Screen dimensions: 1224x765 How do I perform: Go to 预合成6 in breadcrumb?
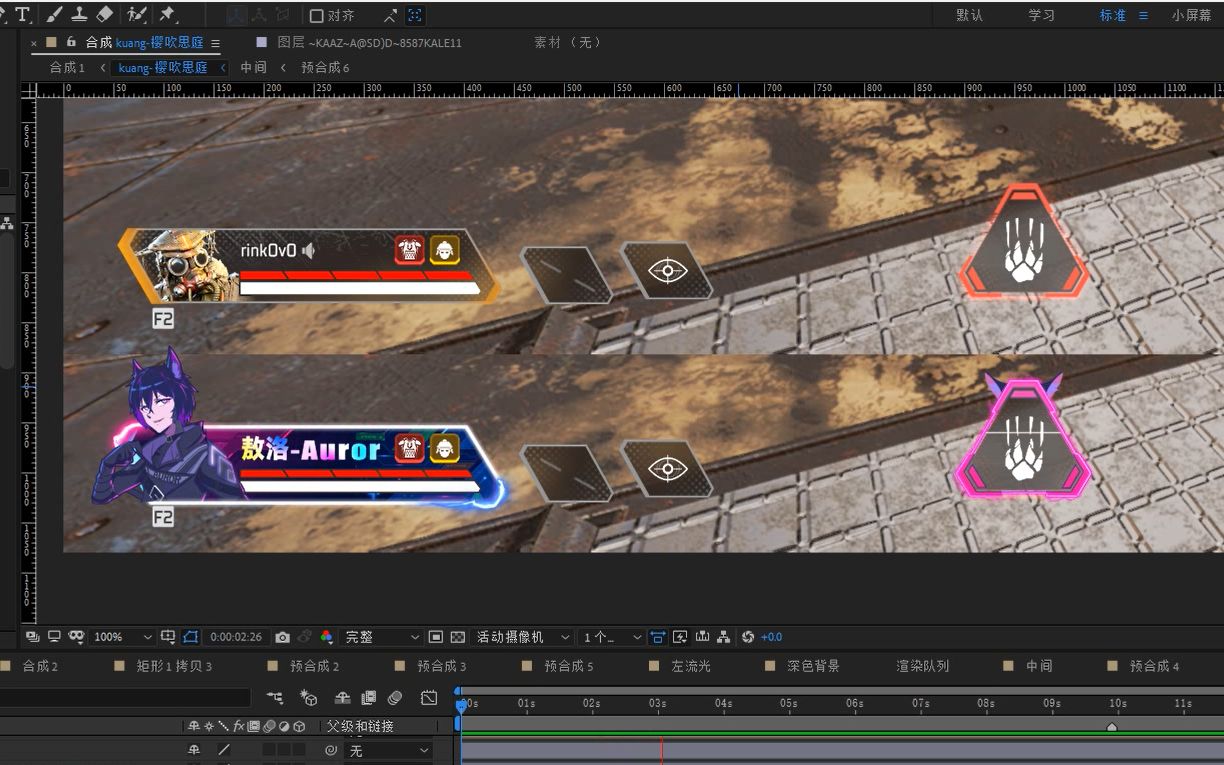tap(325, 67)
